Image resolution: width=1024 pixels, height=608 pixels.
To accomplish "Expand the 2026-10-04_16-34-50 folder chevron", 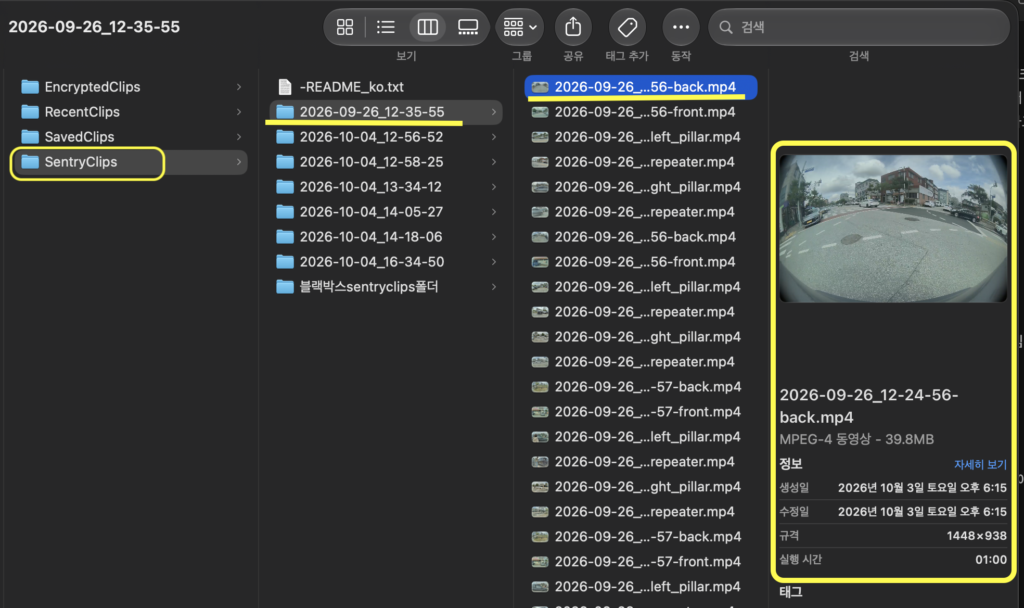I will click(x=494, y=262).
